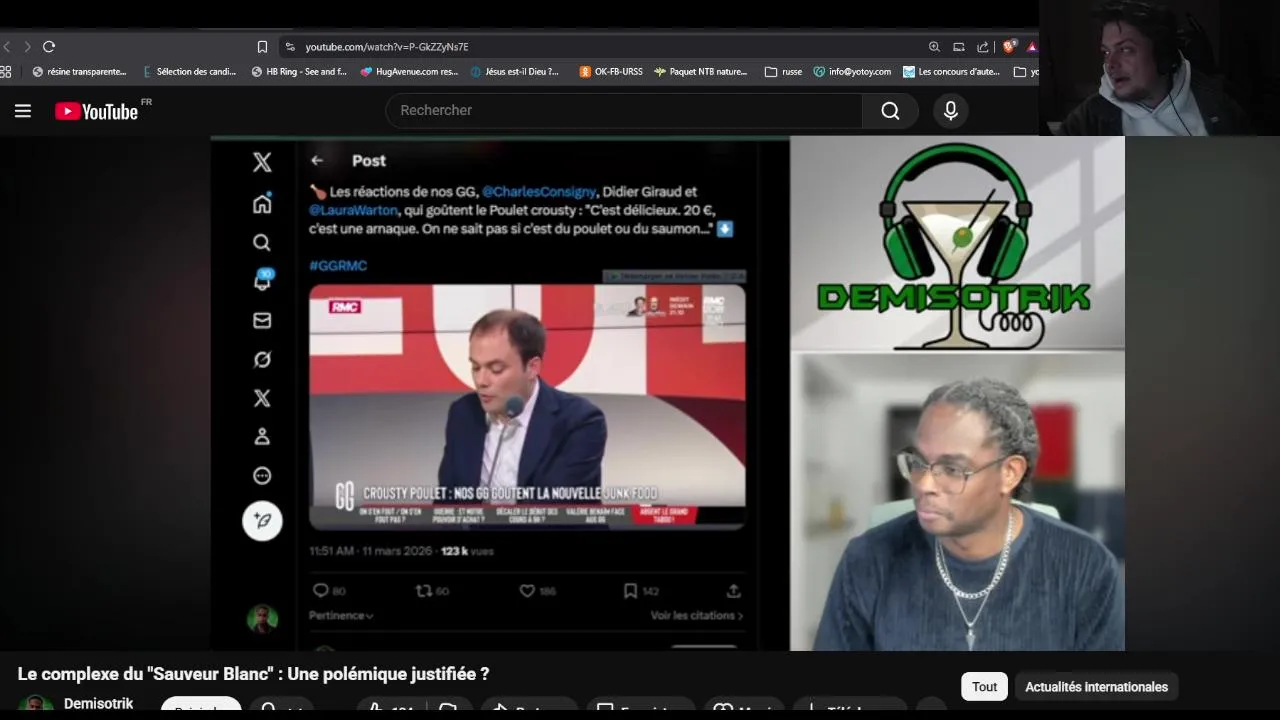Open the 'Les concours d'aute...' bookmark
Image resolution: width=1280 pixels, height=720 pixels.
[x=951, y=72]
